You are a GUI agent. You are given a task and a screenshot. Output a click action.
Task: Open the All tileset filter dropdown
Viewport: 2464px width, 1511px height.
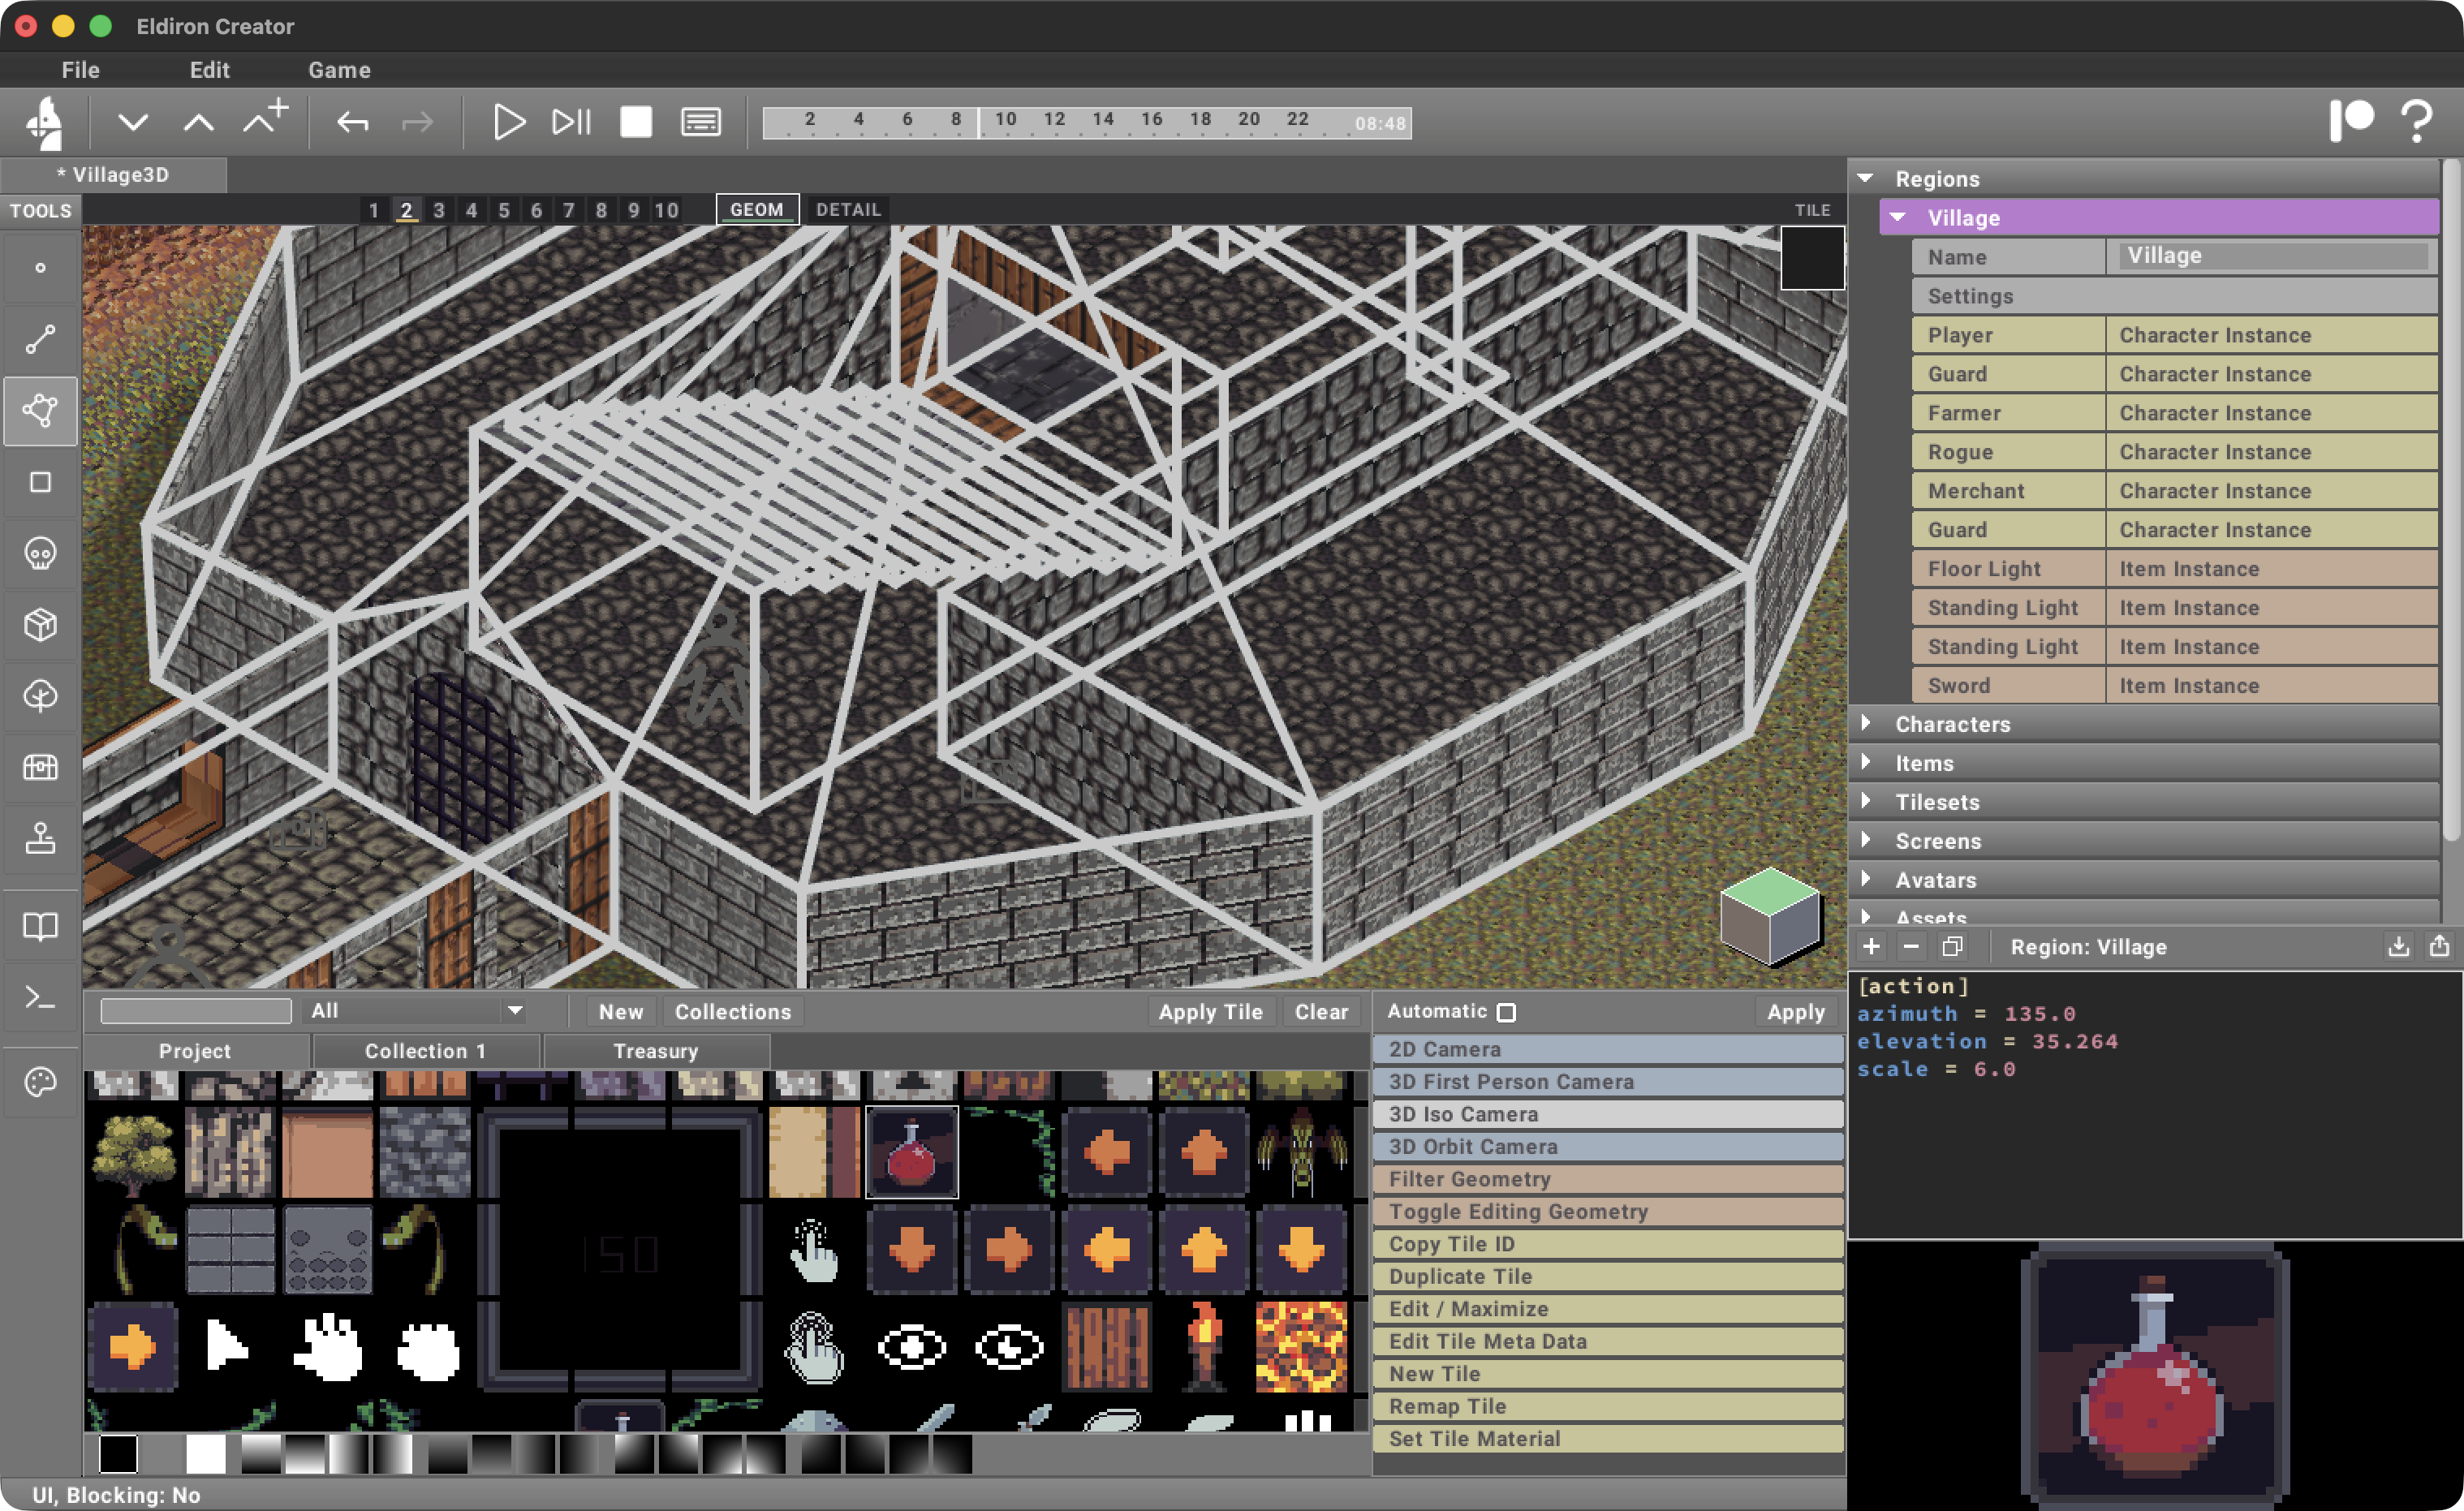[x=415, y=1010]
